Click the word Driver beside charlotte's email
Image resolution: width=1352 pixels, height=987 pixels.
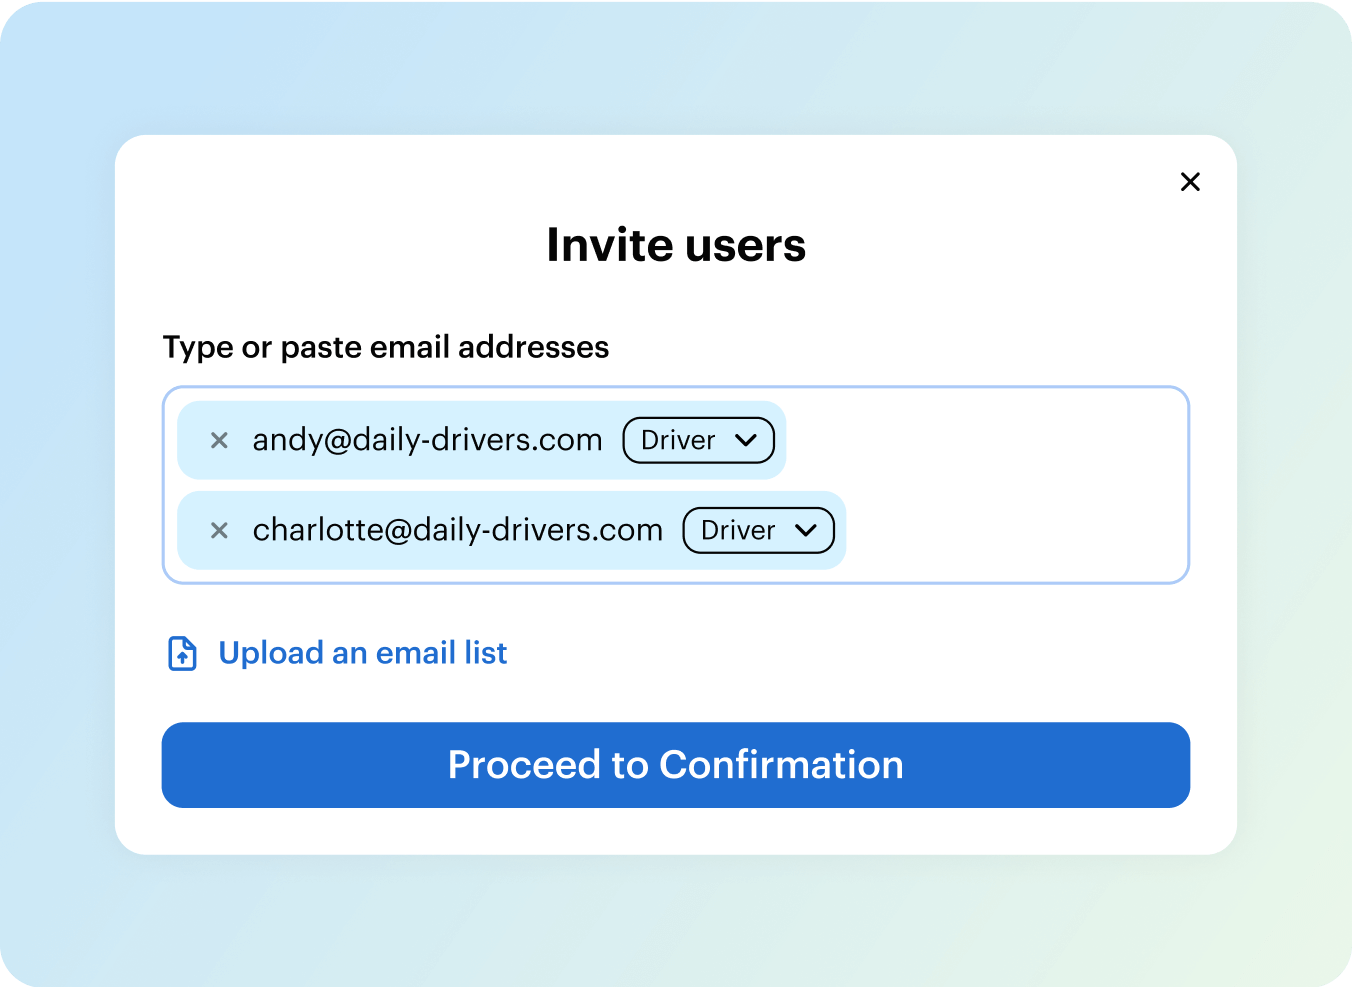pyautogui.click(x=738, y=530)
